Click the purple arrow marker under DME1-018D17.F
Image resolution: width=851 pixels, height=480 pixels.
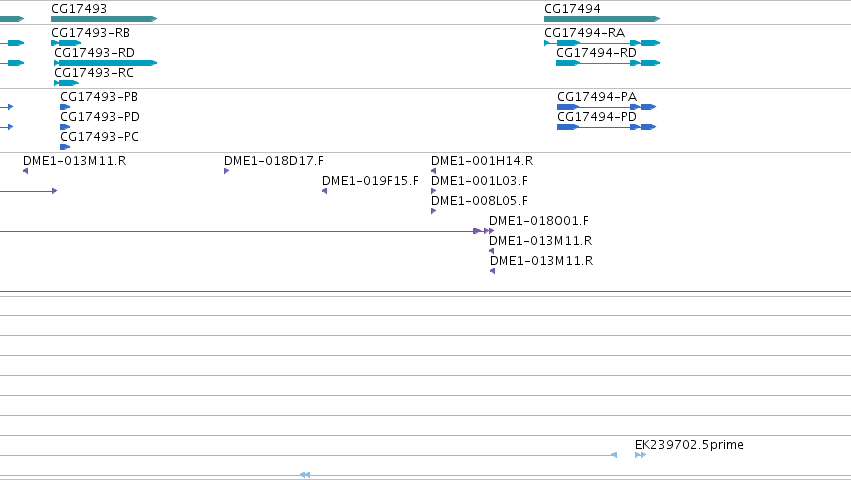(x=226, y=171)
